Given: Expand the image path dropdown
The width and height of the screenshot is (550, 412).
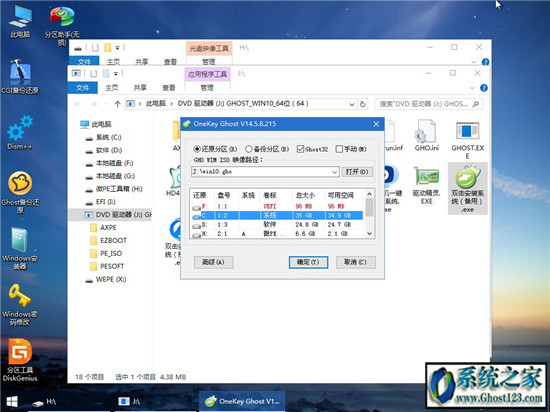Looking at the screenshot, I should tap(334, 172).
